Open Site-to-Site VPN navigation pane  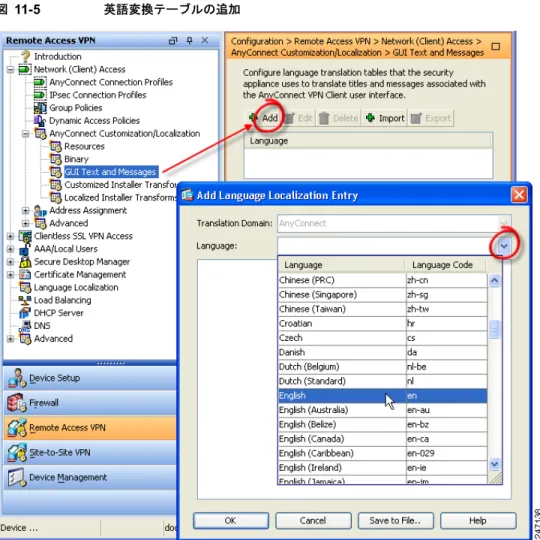tap(90, 453)
